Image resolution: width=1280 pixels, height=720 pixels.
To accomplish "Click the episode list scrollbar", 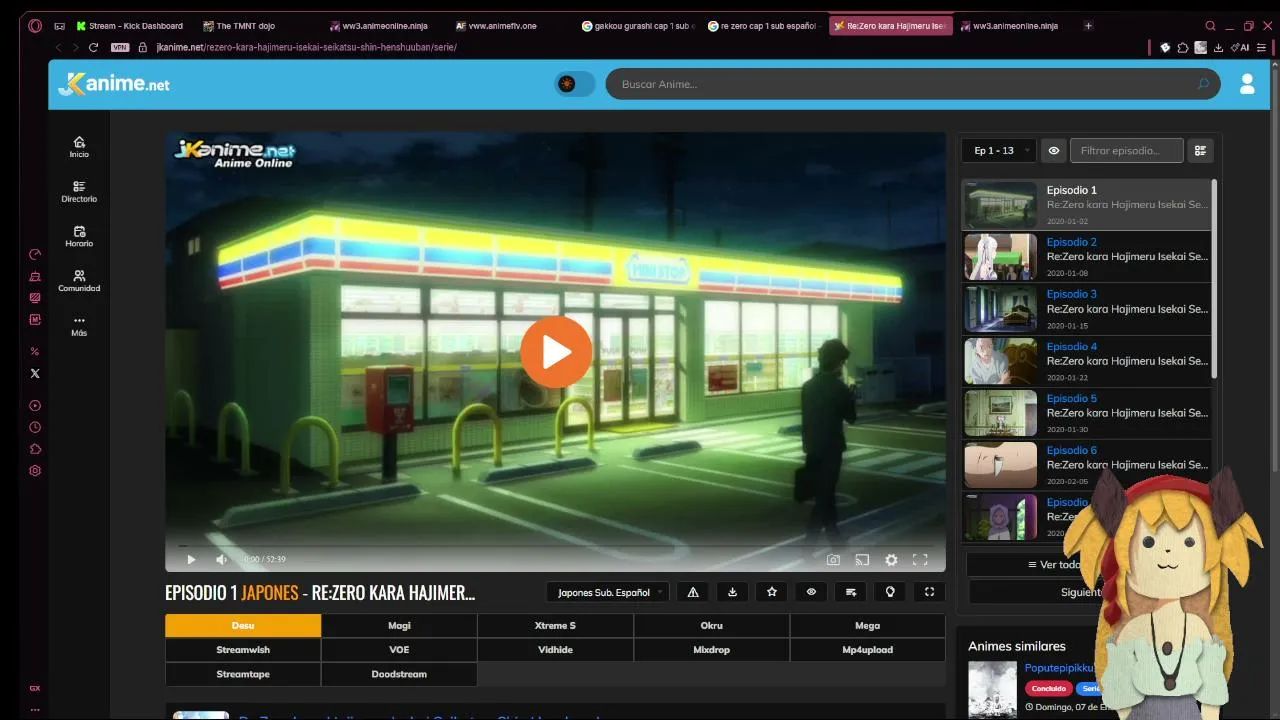I will click(1214, 279).
